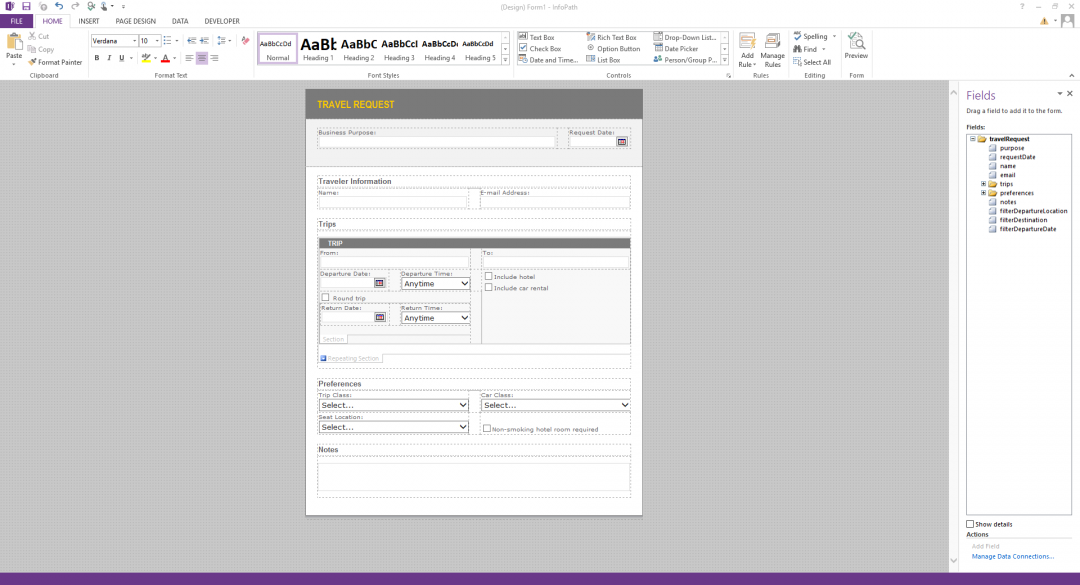
Task: Open the Departure Time dropdown
Action: pos(435,283)
